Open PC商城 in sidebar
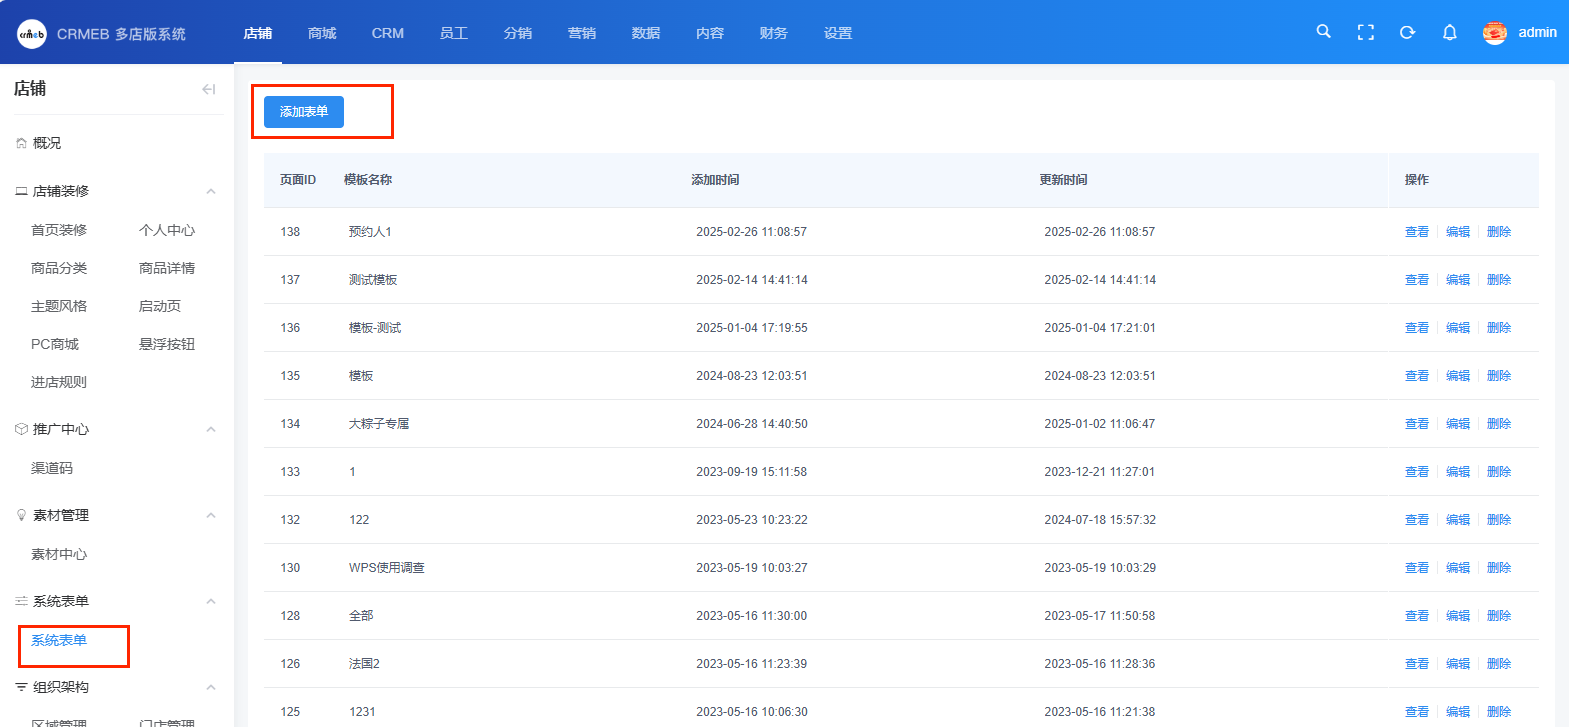Screen dimensions: 1569x727 (x=55, y=344)
